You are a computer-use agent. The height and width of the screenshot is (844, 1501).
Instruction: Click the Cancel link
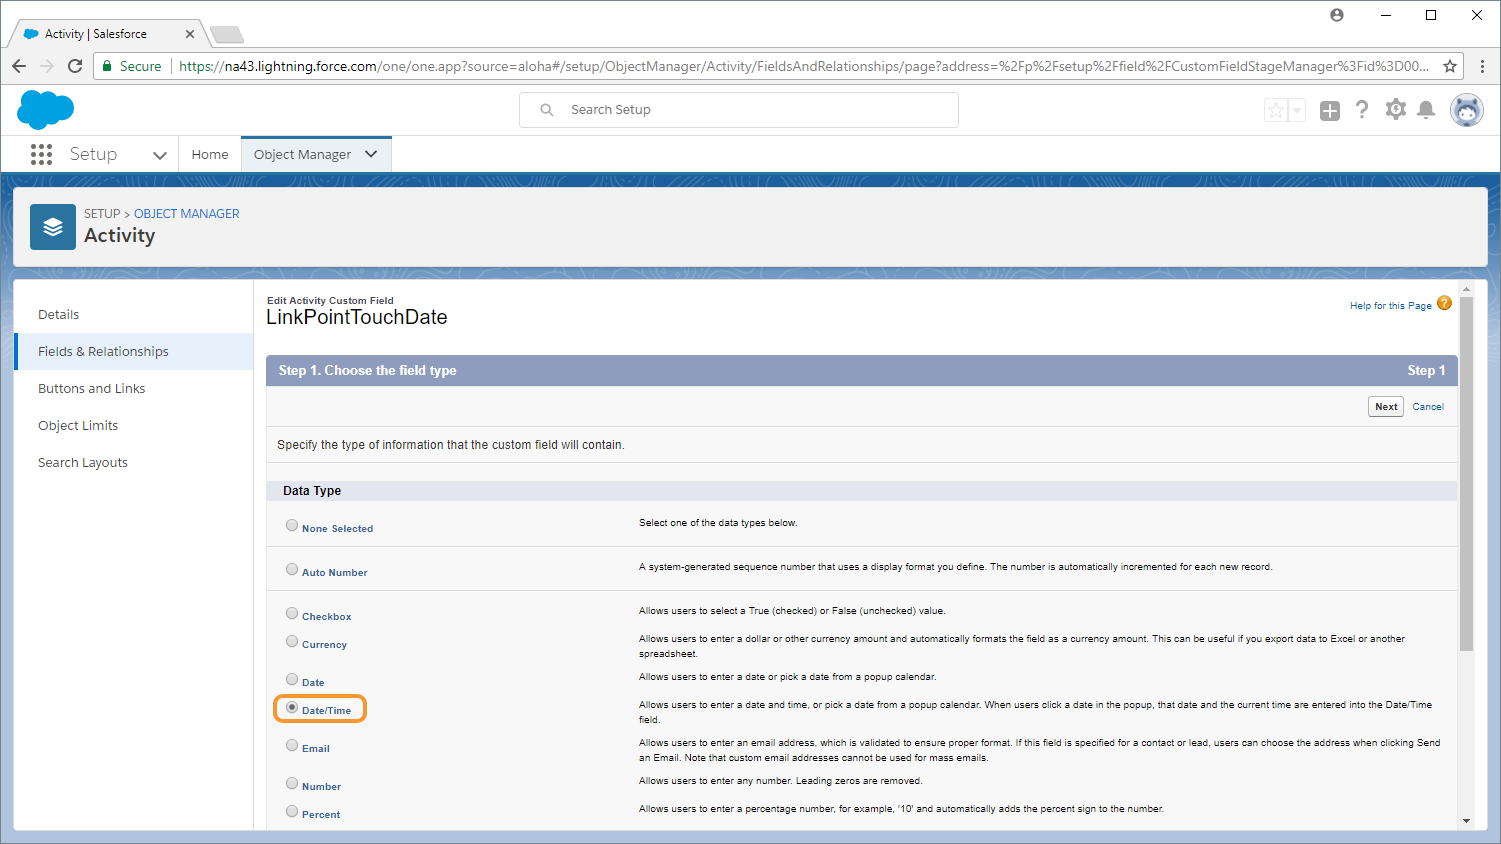[1428, 406]
